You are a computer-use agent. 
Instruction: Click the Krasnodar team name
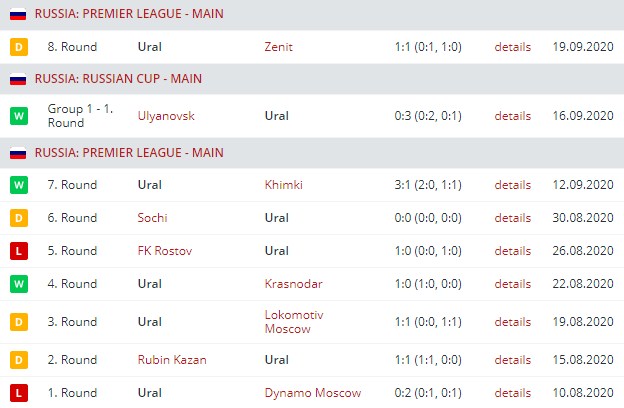pos(293,284)
